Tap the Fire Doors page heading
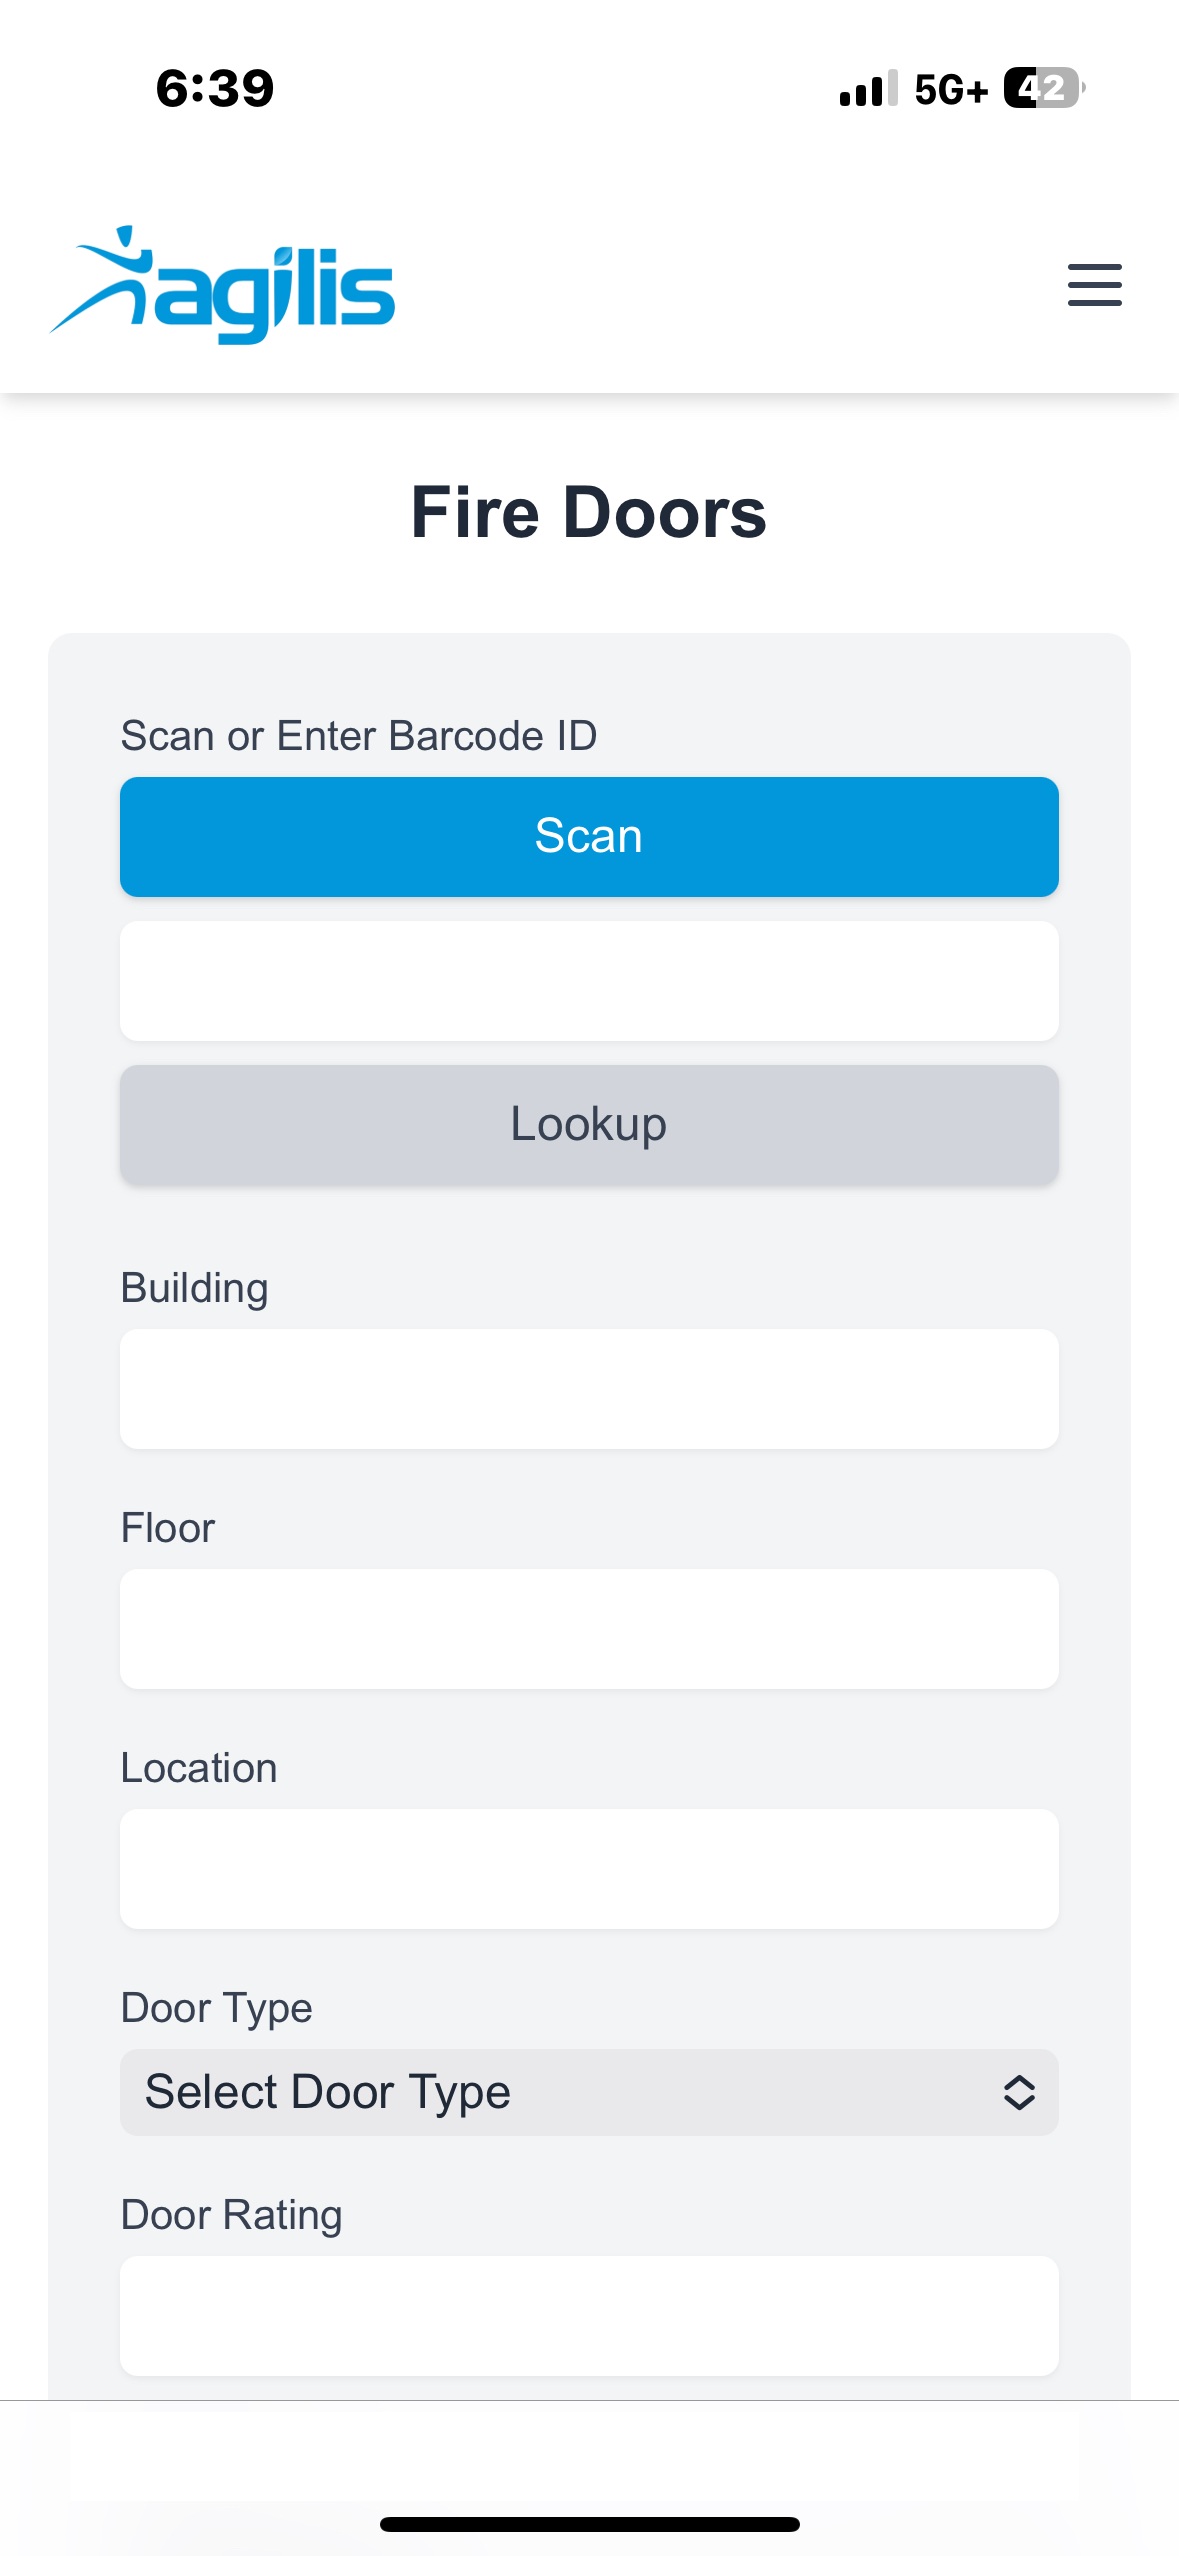The height and width of the screenshot is (2556, 1179). [x=589, y=512]
